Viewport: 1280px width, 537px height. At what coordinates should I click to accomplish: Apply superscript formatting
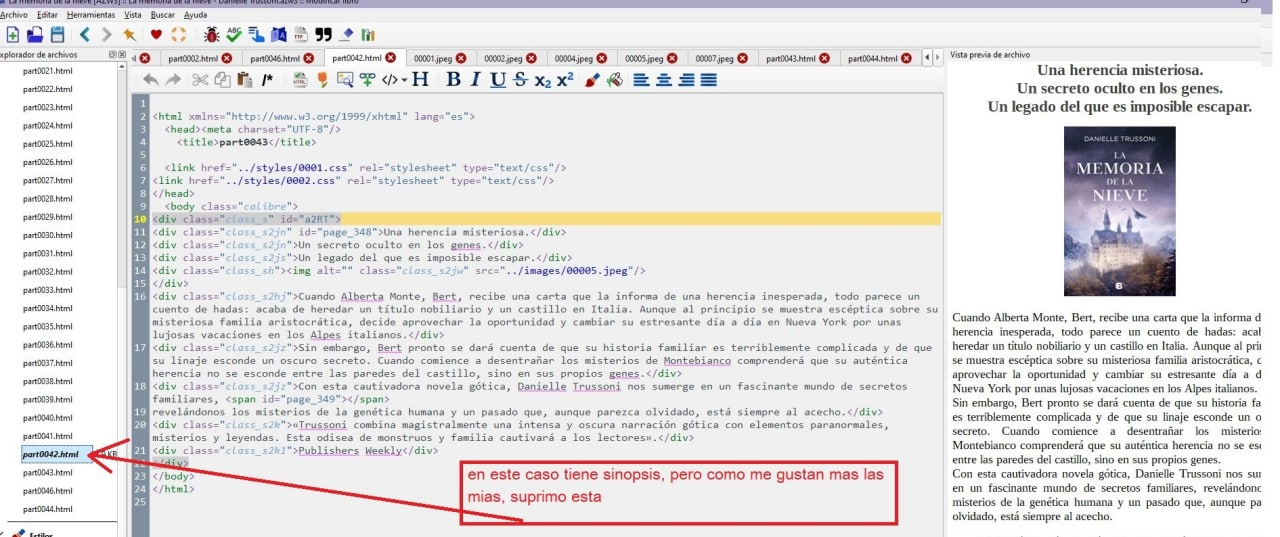(565, 80)
